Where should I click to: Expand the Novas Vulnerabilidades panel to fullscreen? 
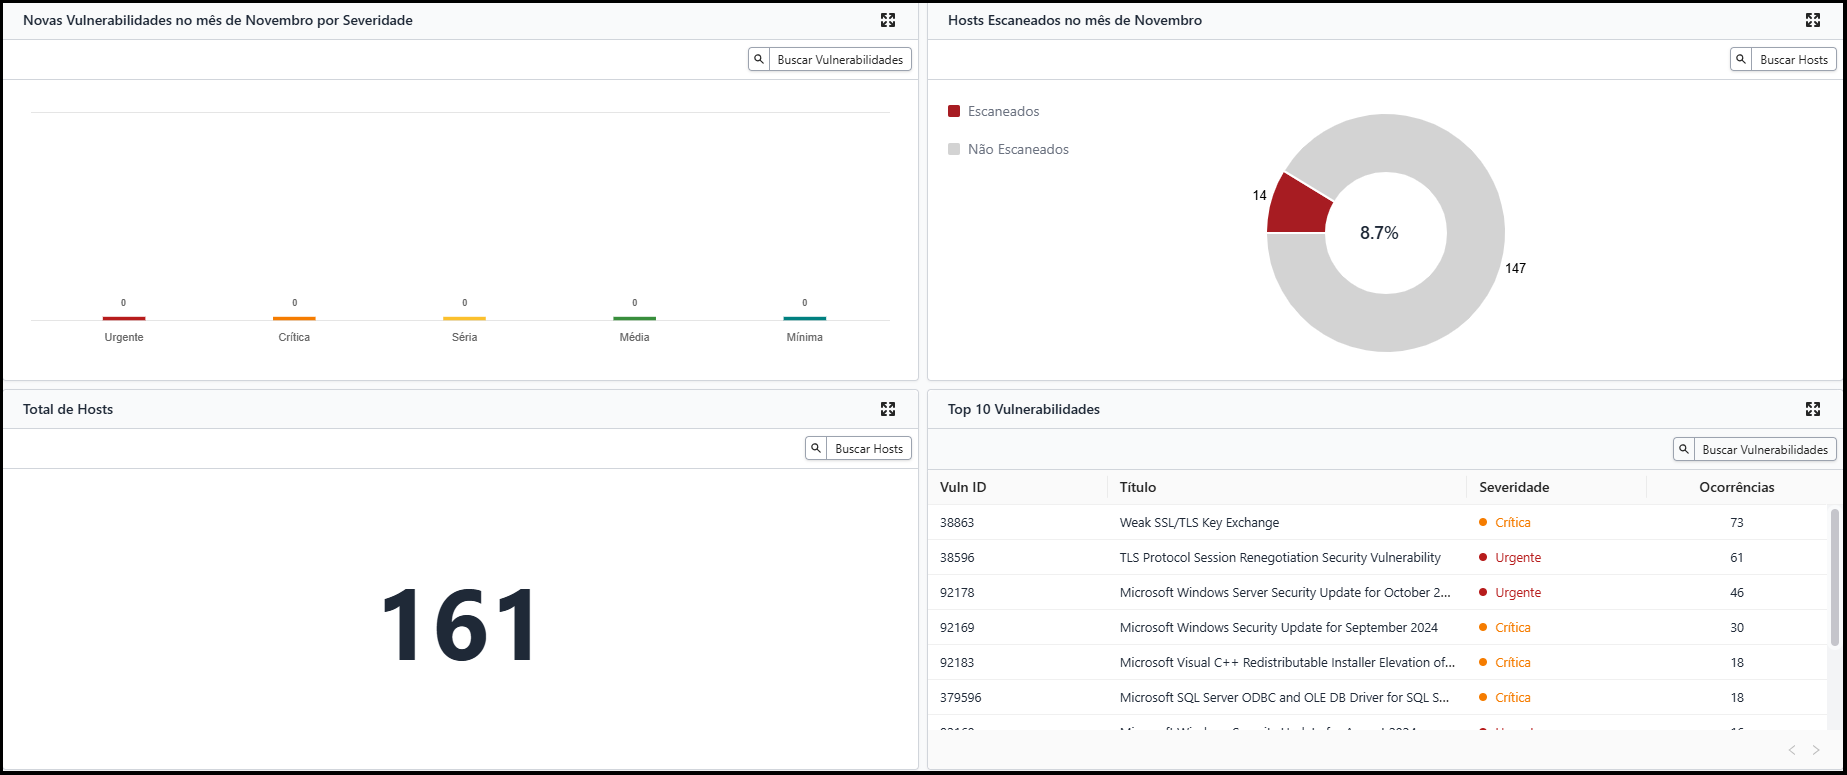887,20
